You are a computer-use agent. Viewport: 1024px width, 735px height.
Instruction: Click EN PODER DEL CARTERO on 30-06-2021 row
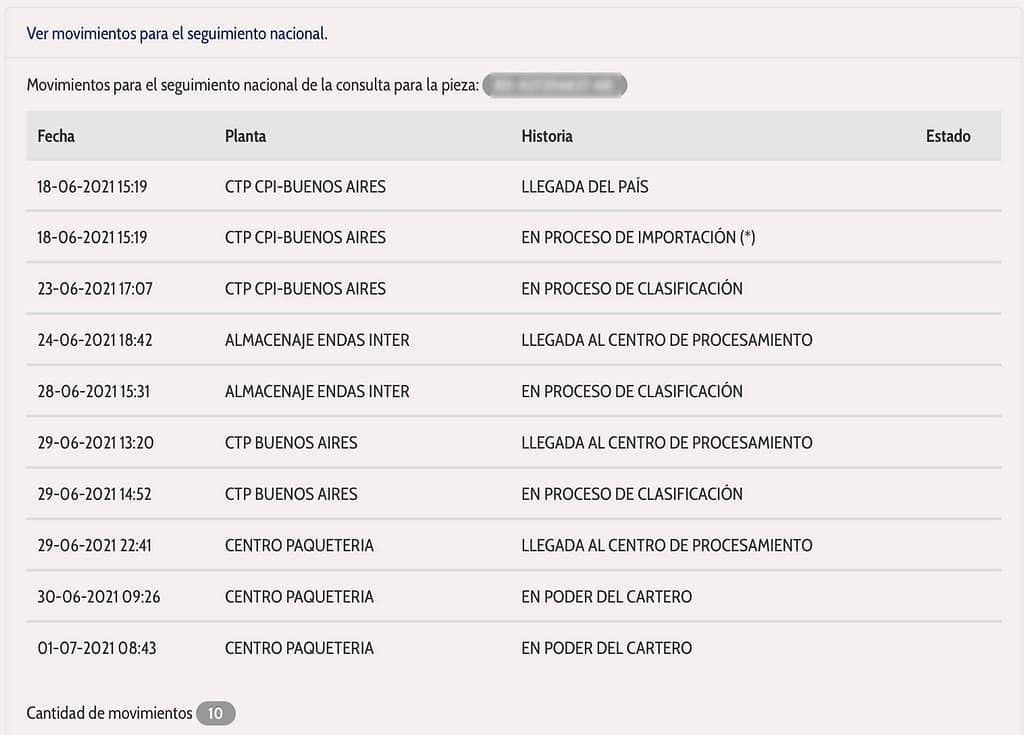(607, 596)
